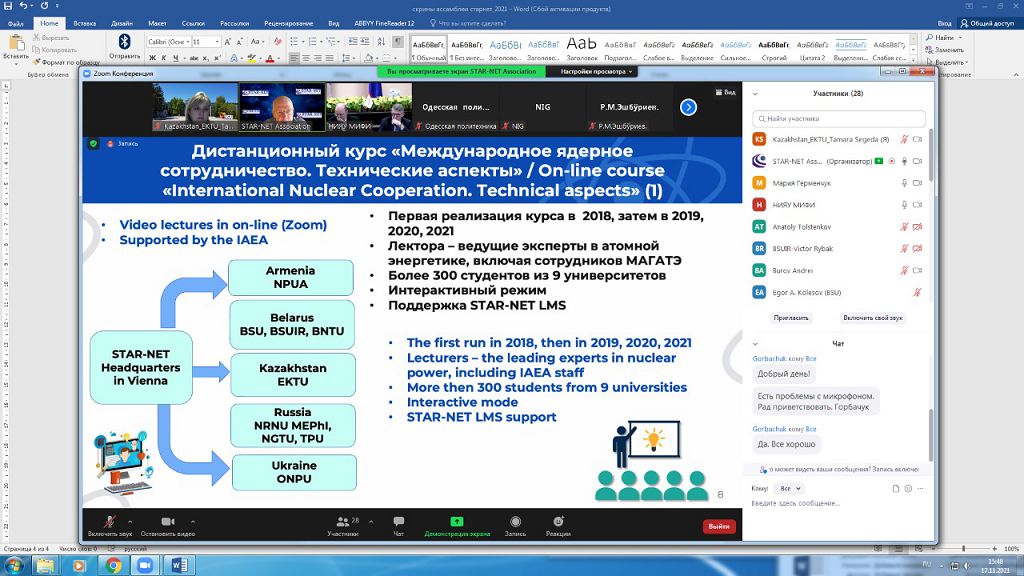The image size is (1024, 576).
Task: Clear all formatting with the eraser icon
Action: click(278, 42)
